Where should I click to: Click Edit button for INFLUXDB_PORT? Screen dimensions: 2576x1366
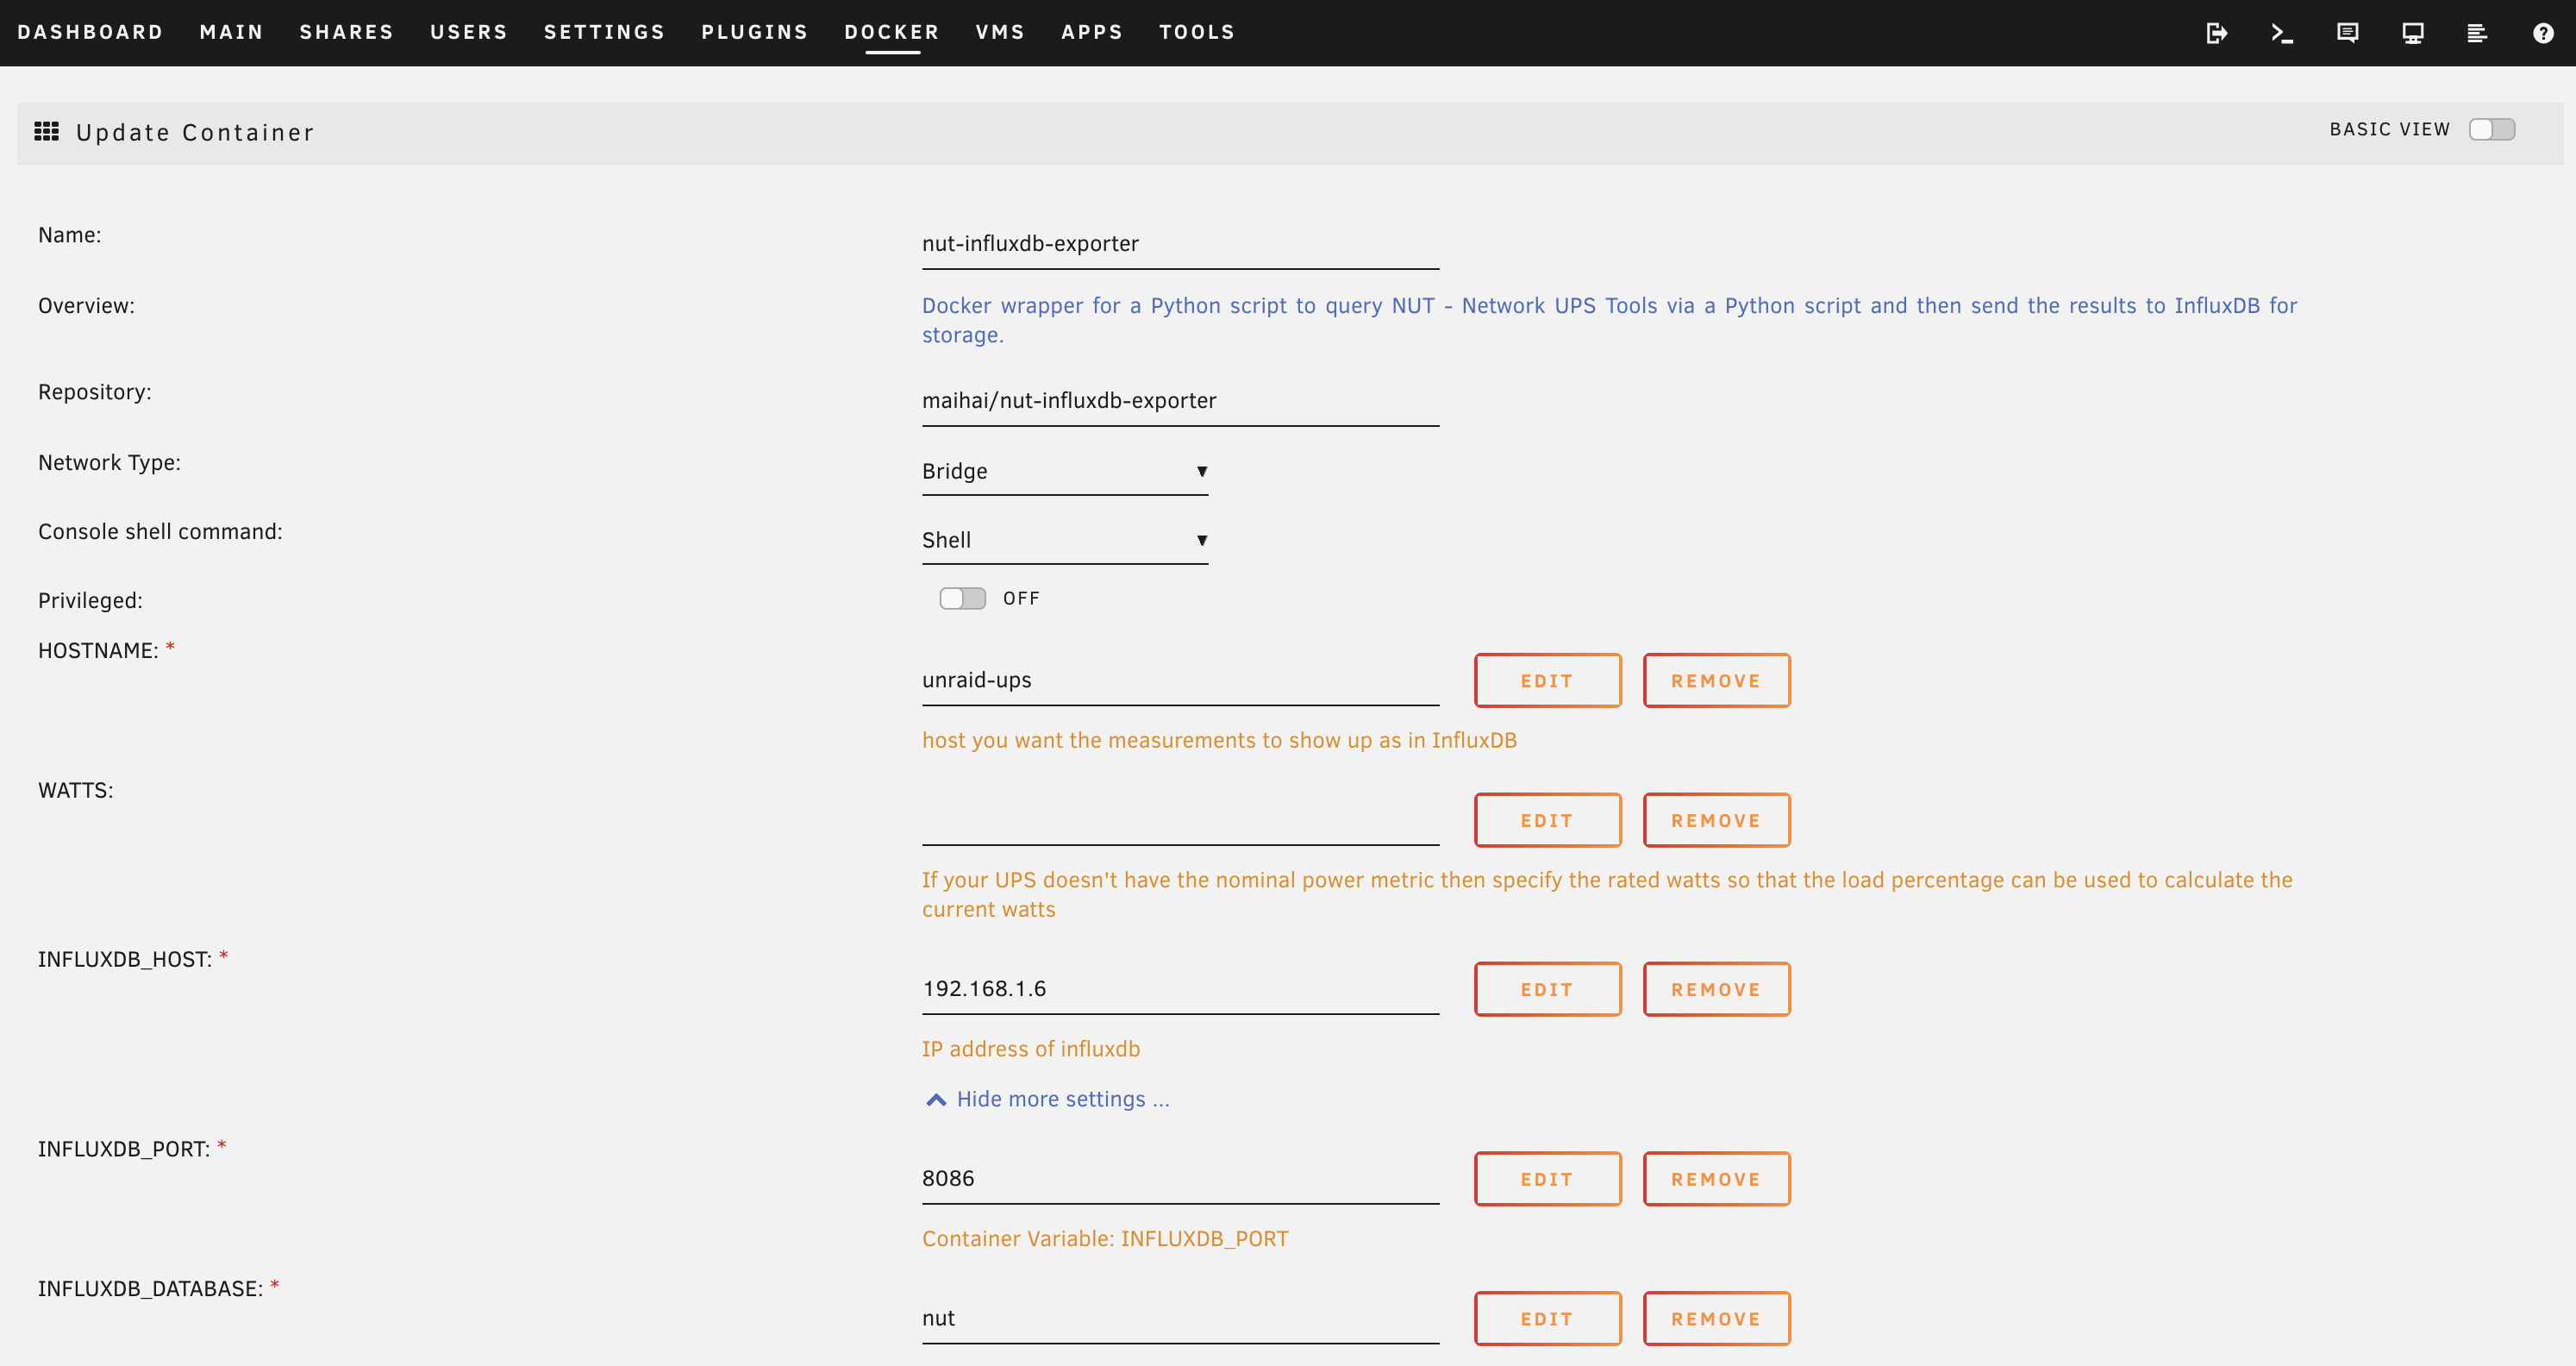click(x=1547, y=1179)
